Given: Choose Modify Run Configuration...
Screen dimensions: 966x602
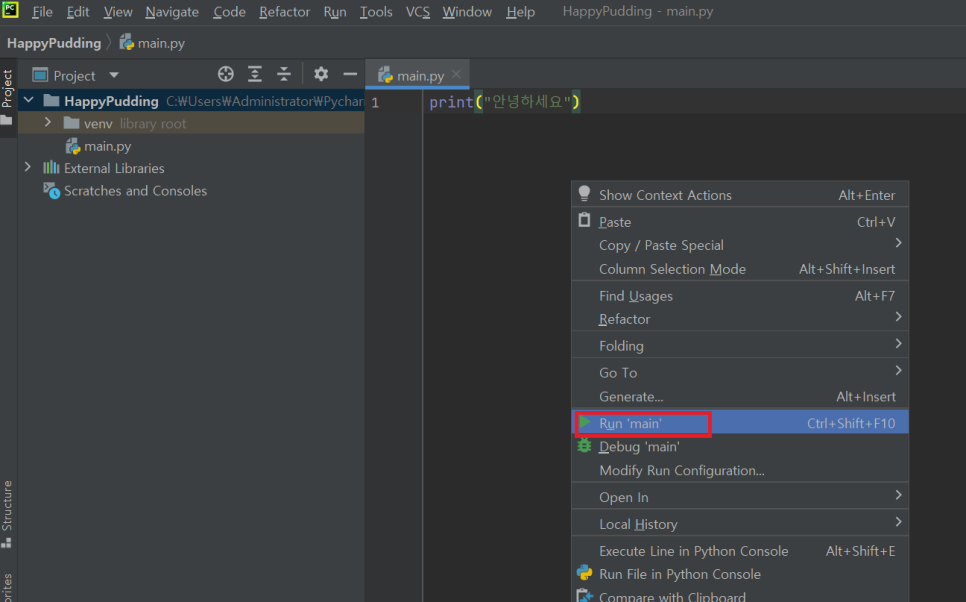Looking at the screenshot, I should [740, 471].
